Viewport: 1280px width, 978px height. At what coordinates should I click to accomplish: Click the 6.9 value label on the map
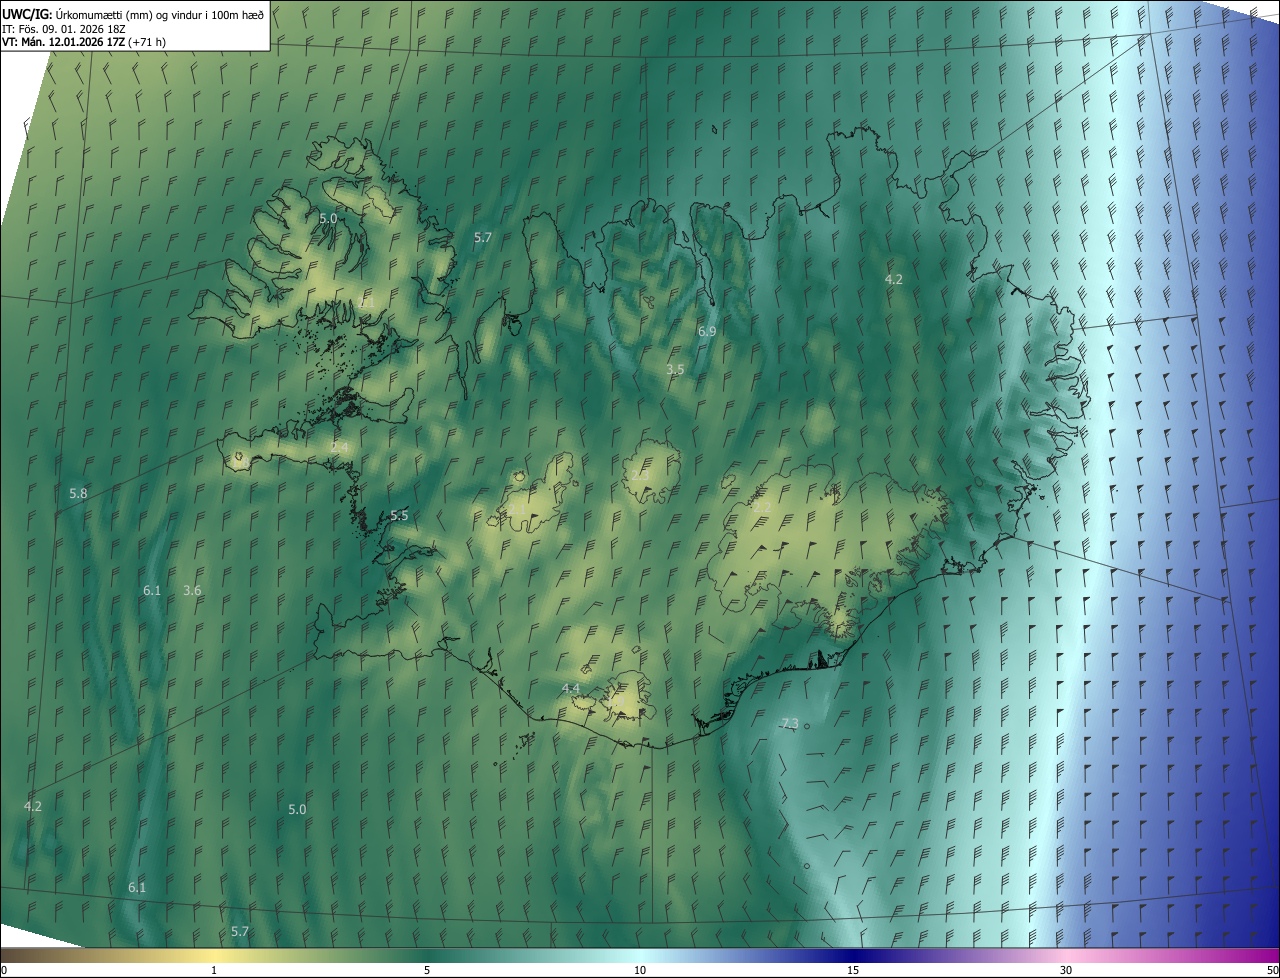[707, 331]
